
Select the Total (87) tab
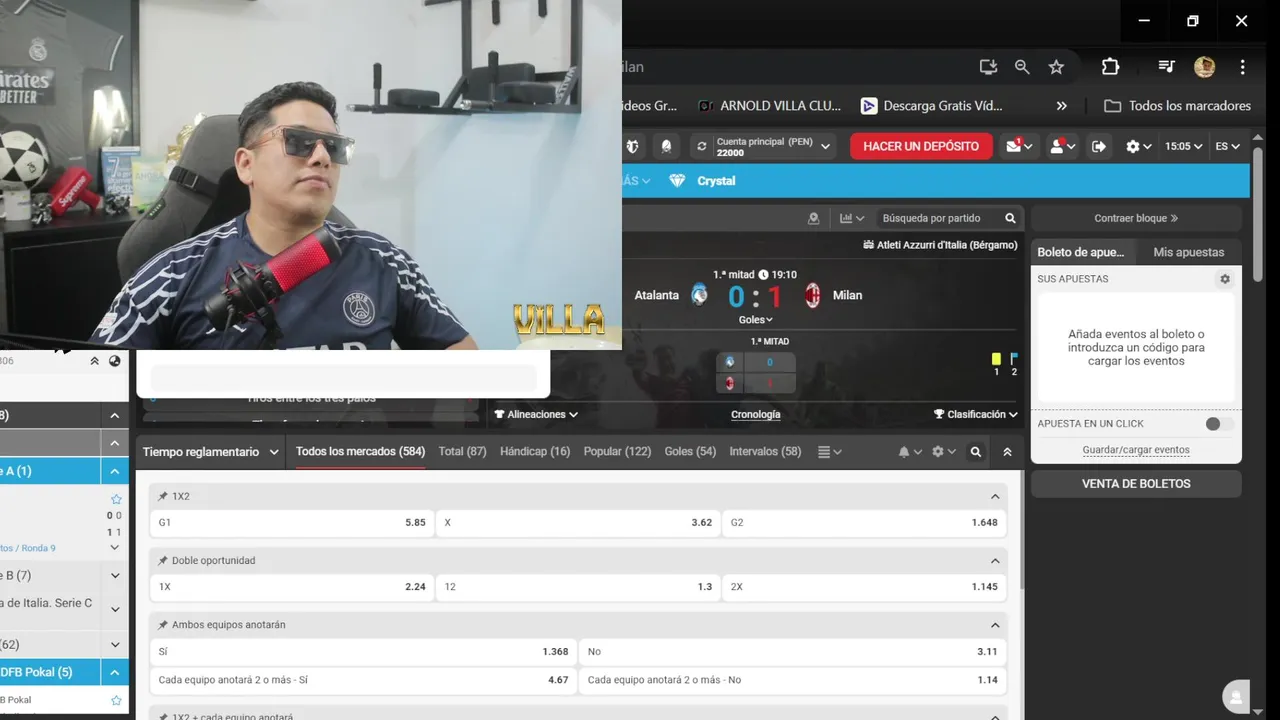[x=462, y=452]
